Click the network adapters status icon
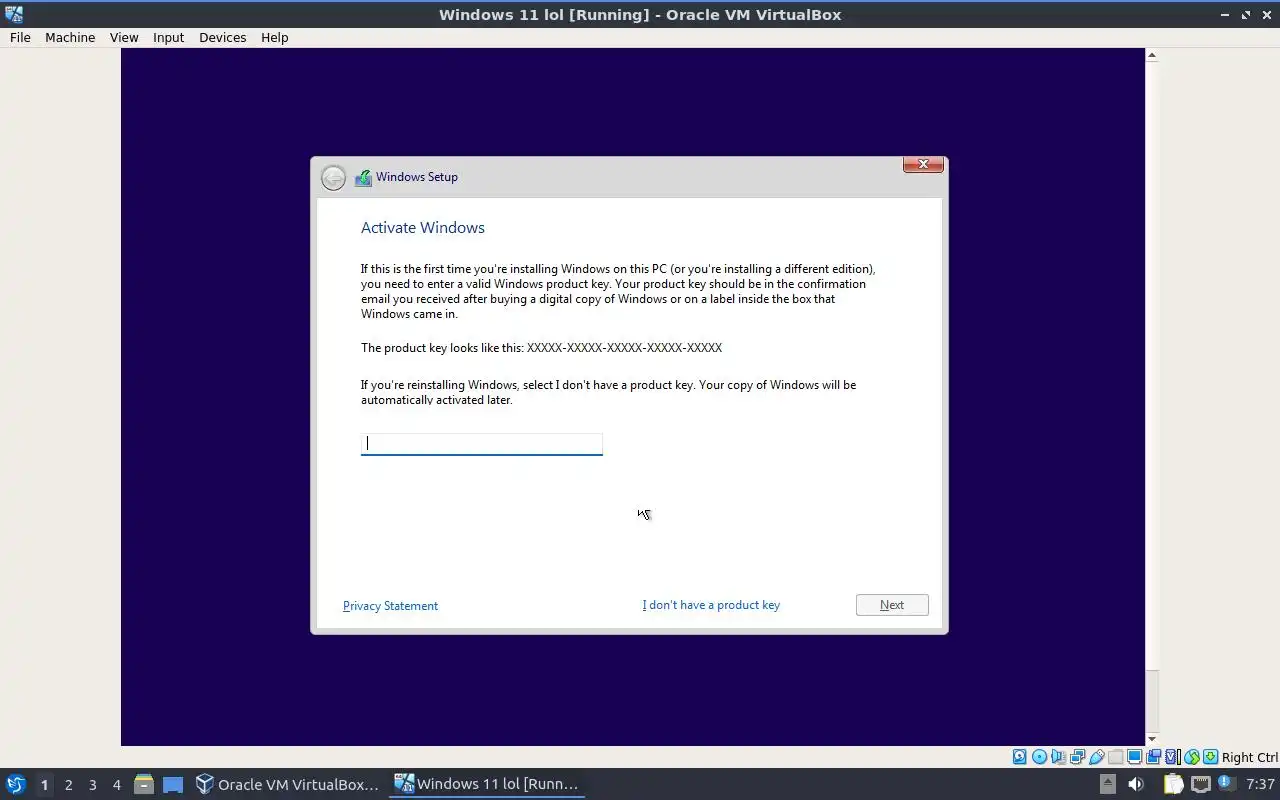 1077,757
